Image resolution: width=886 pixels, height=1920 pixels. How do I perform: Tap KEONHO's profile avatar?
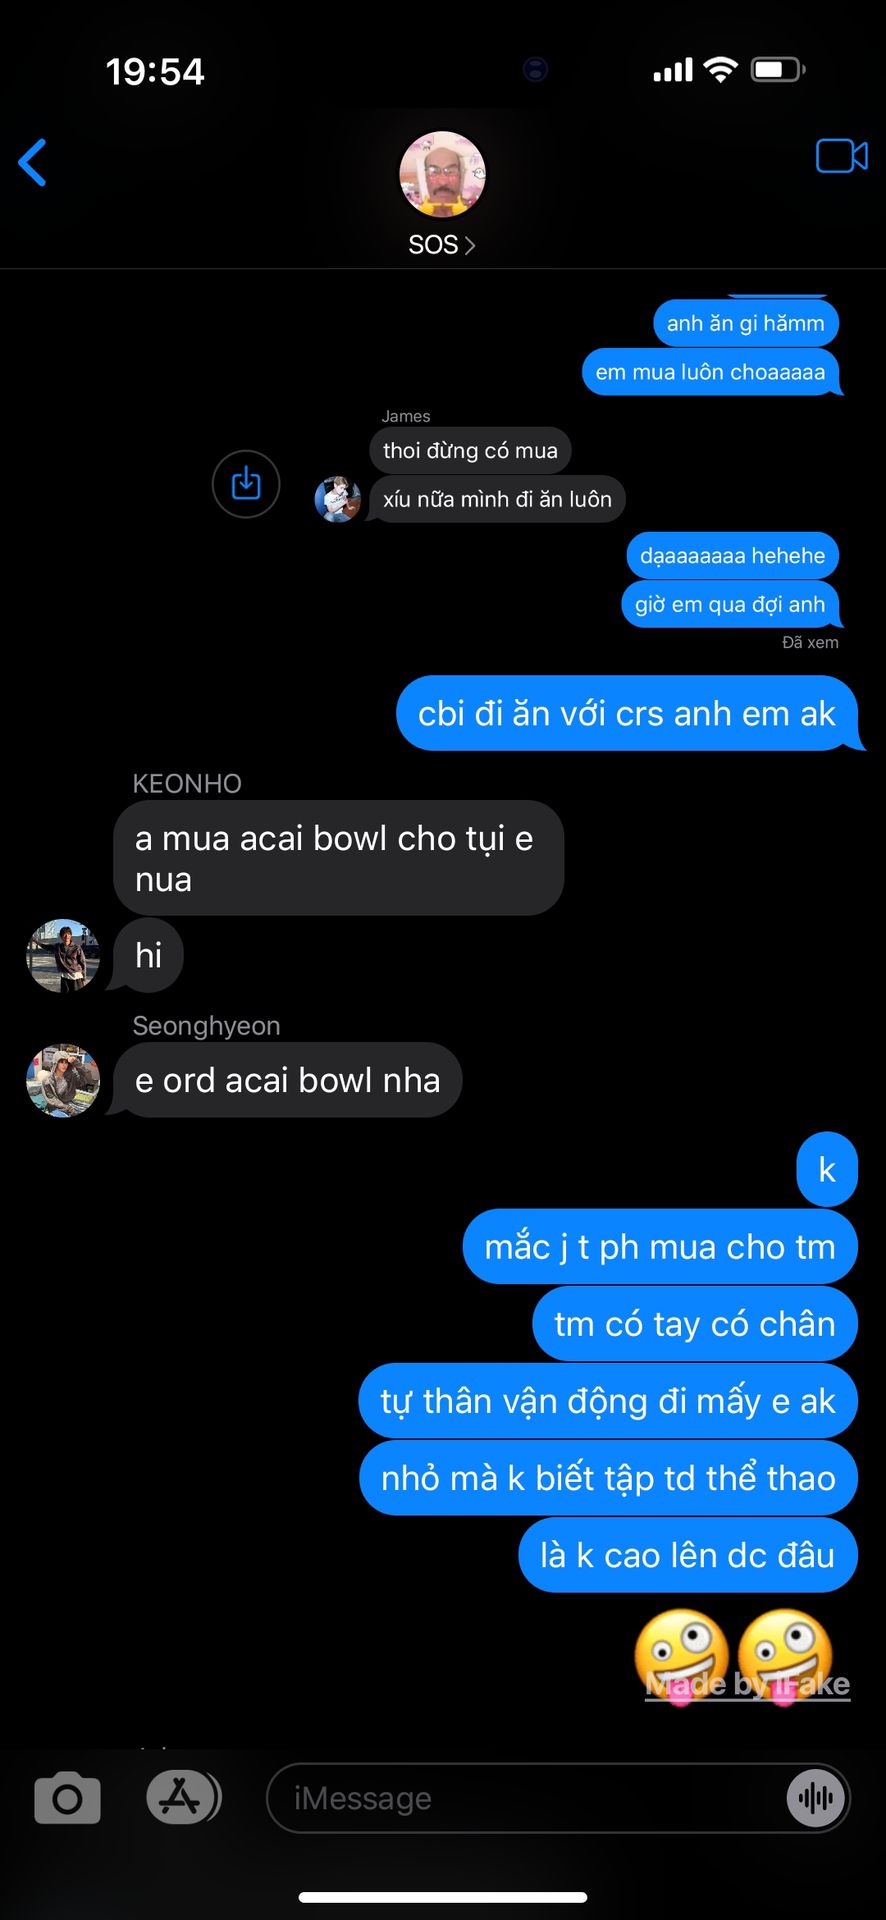coord(63,956)
